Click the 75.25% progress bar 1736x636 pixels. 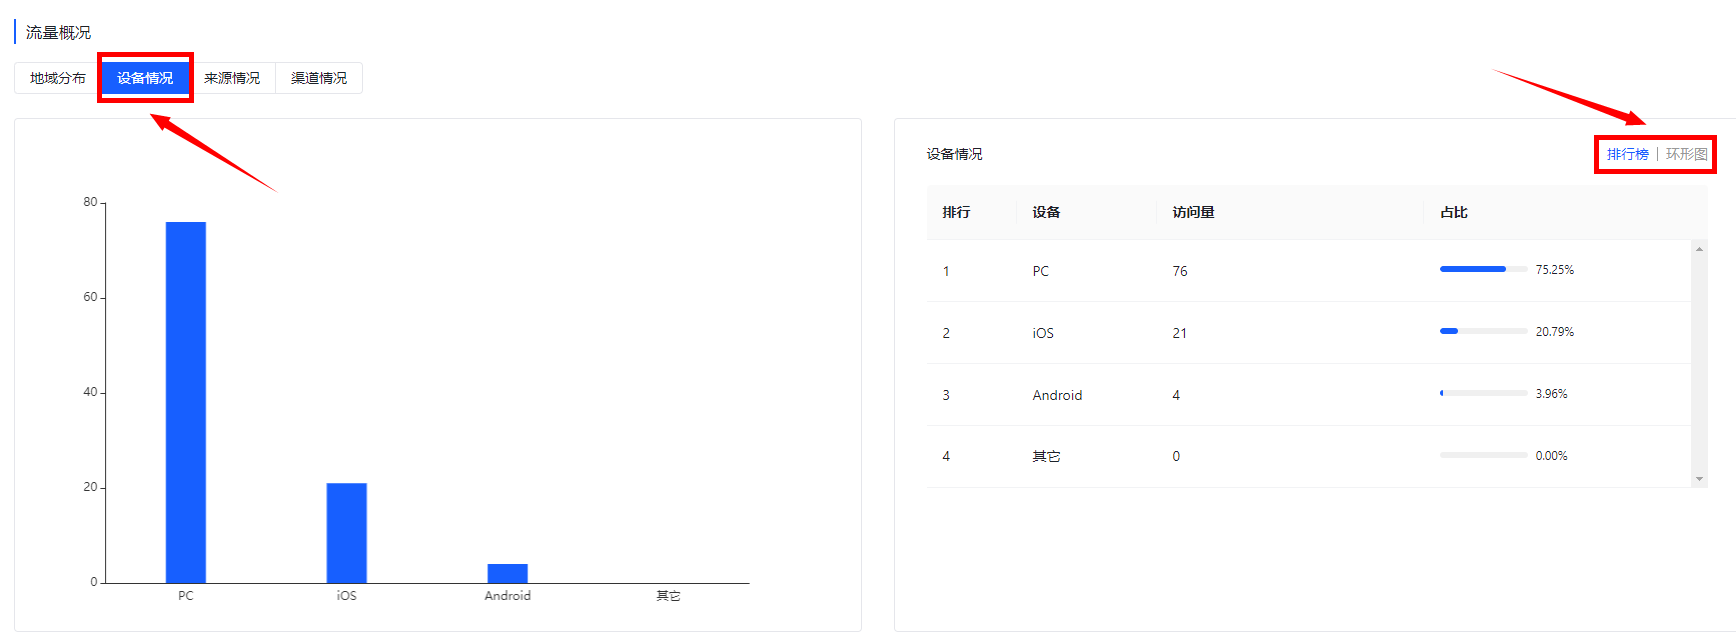[x=1483, y=269]
